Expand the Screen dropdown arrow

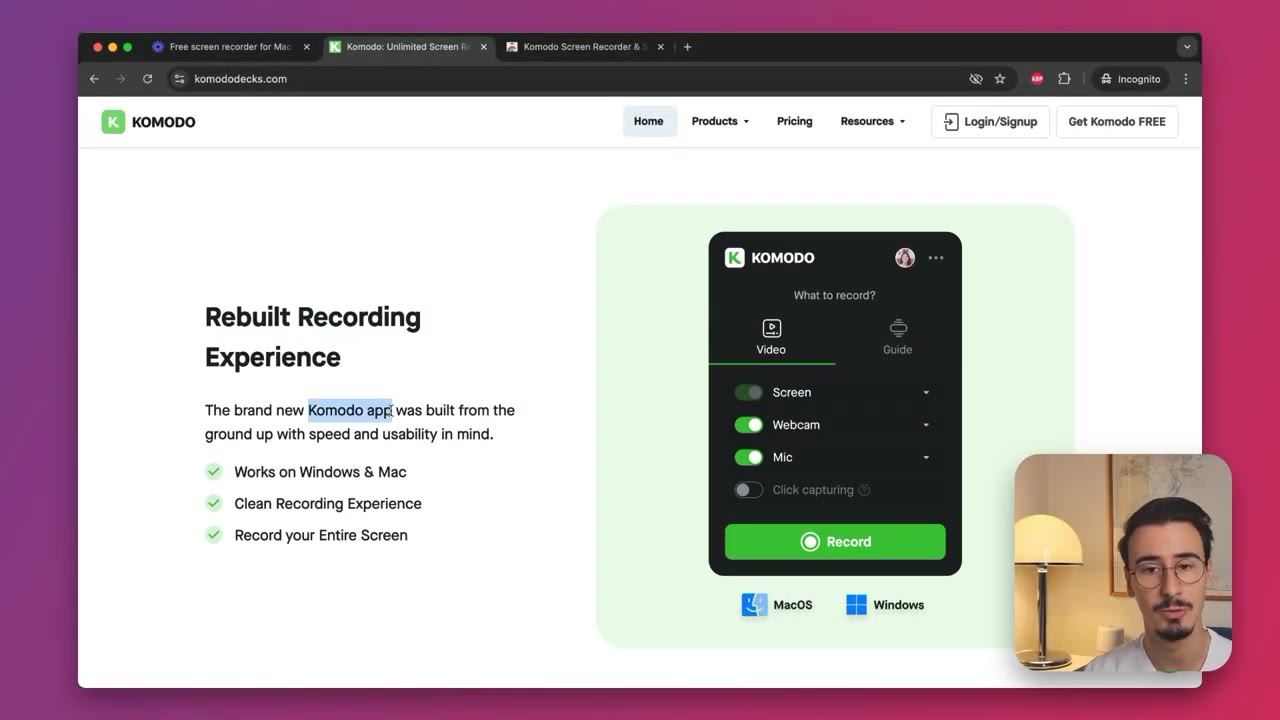tap(926, 393)
